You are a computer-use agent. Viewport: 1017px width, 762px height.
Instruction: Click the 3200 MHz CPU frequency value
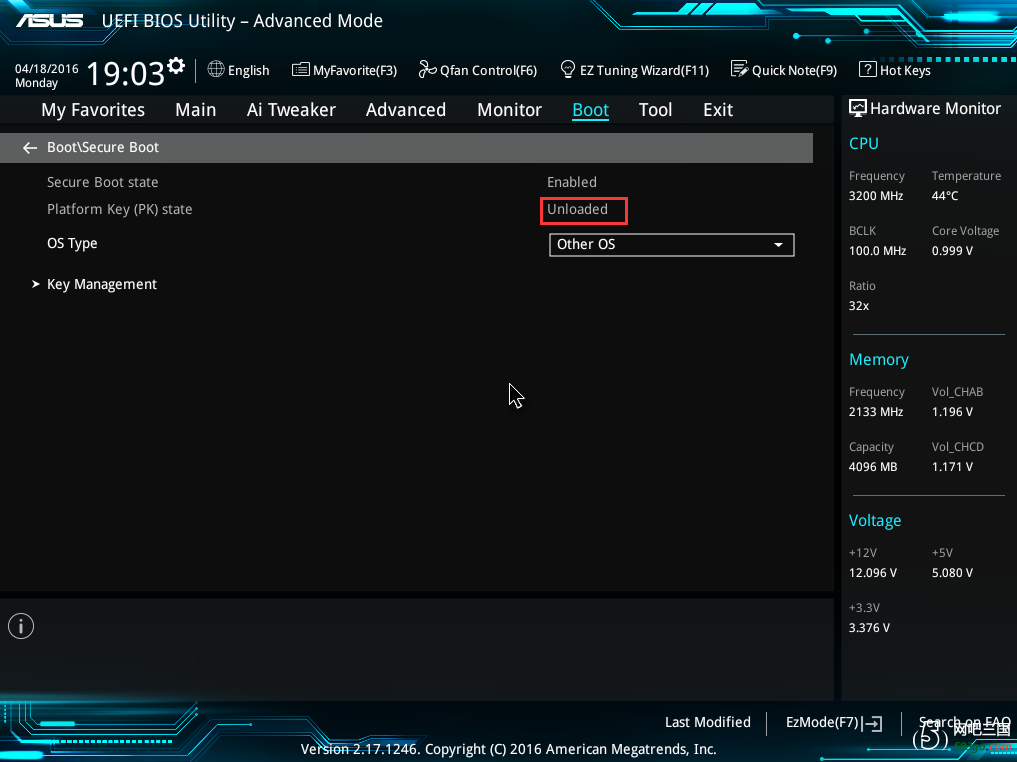pyautogui.click(x=876, y=196)
